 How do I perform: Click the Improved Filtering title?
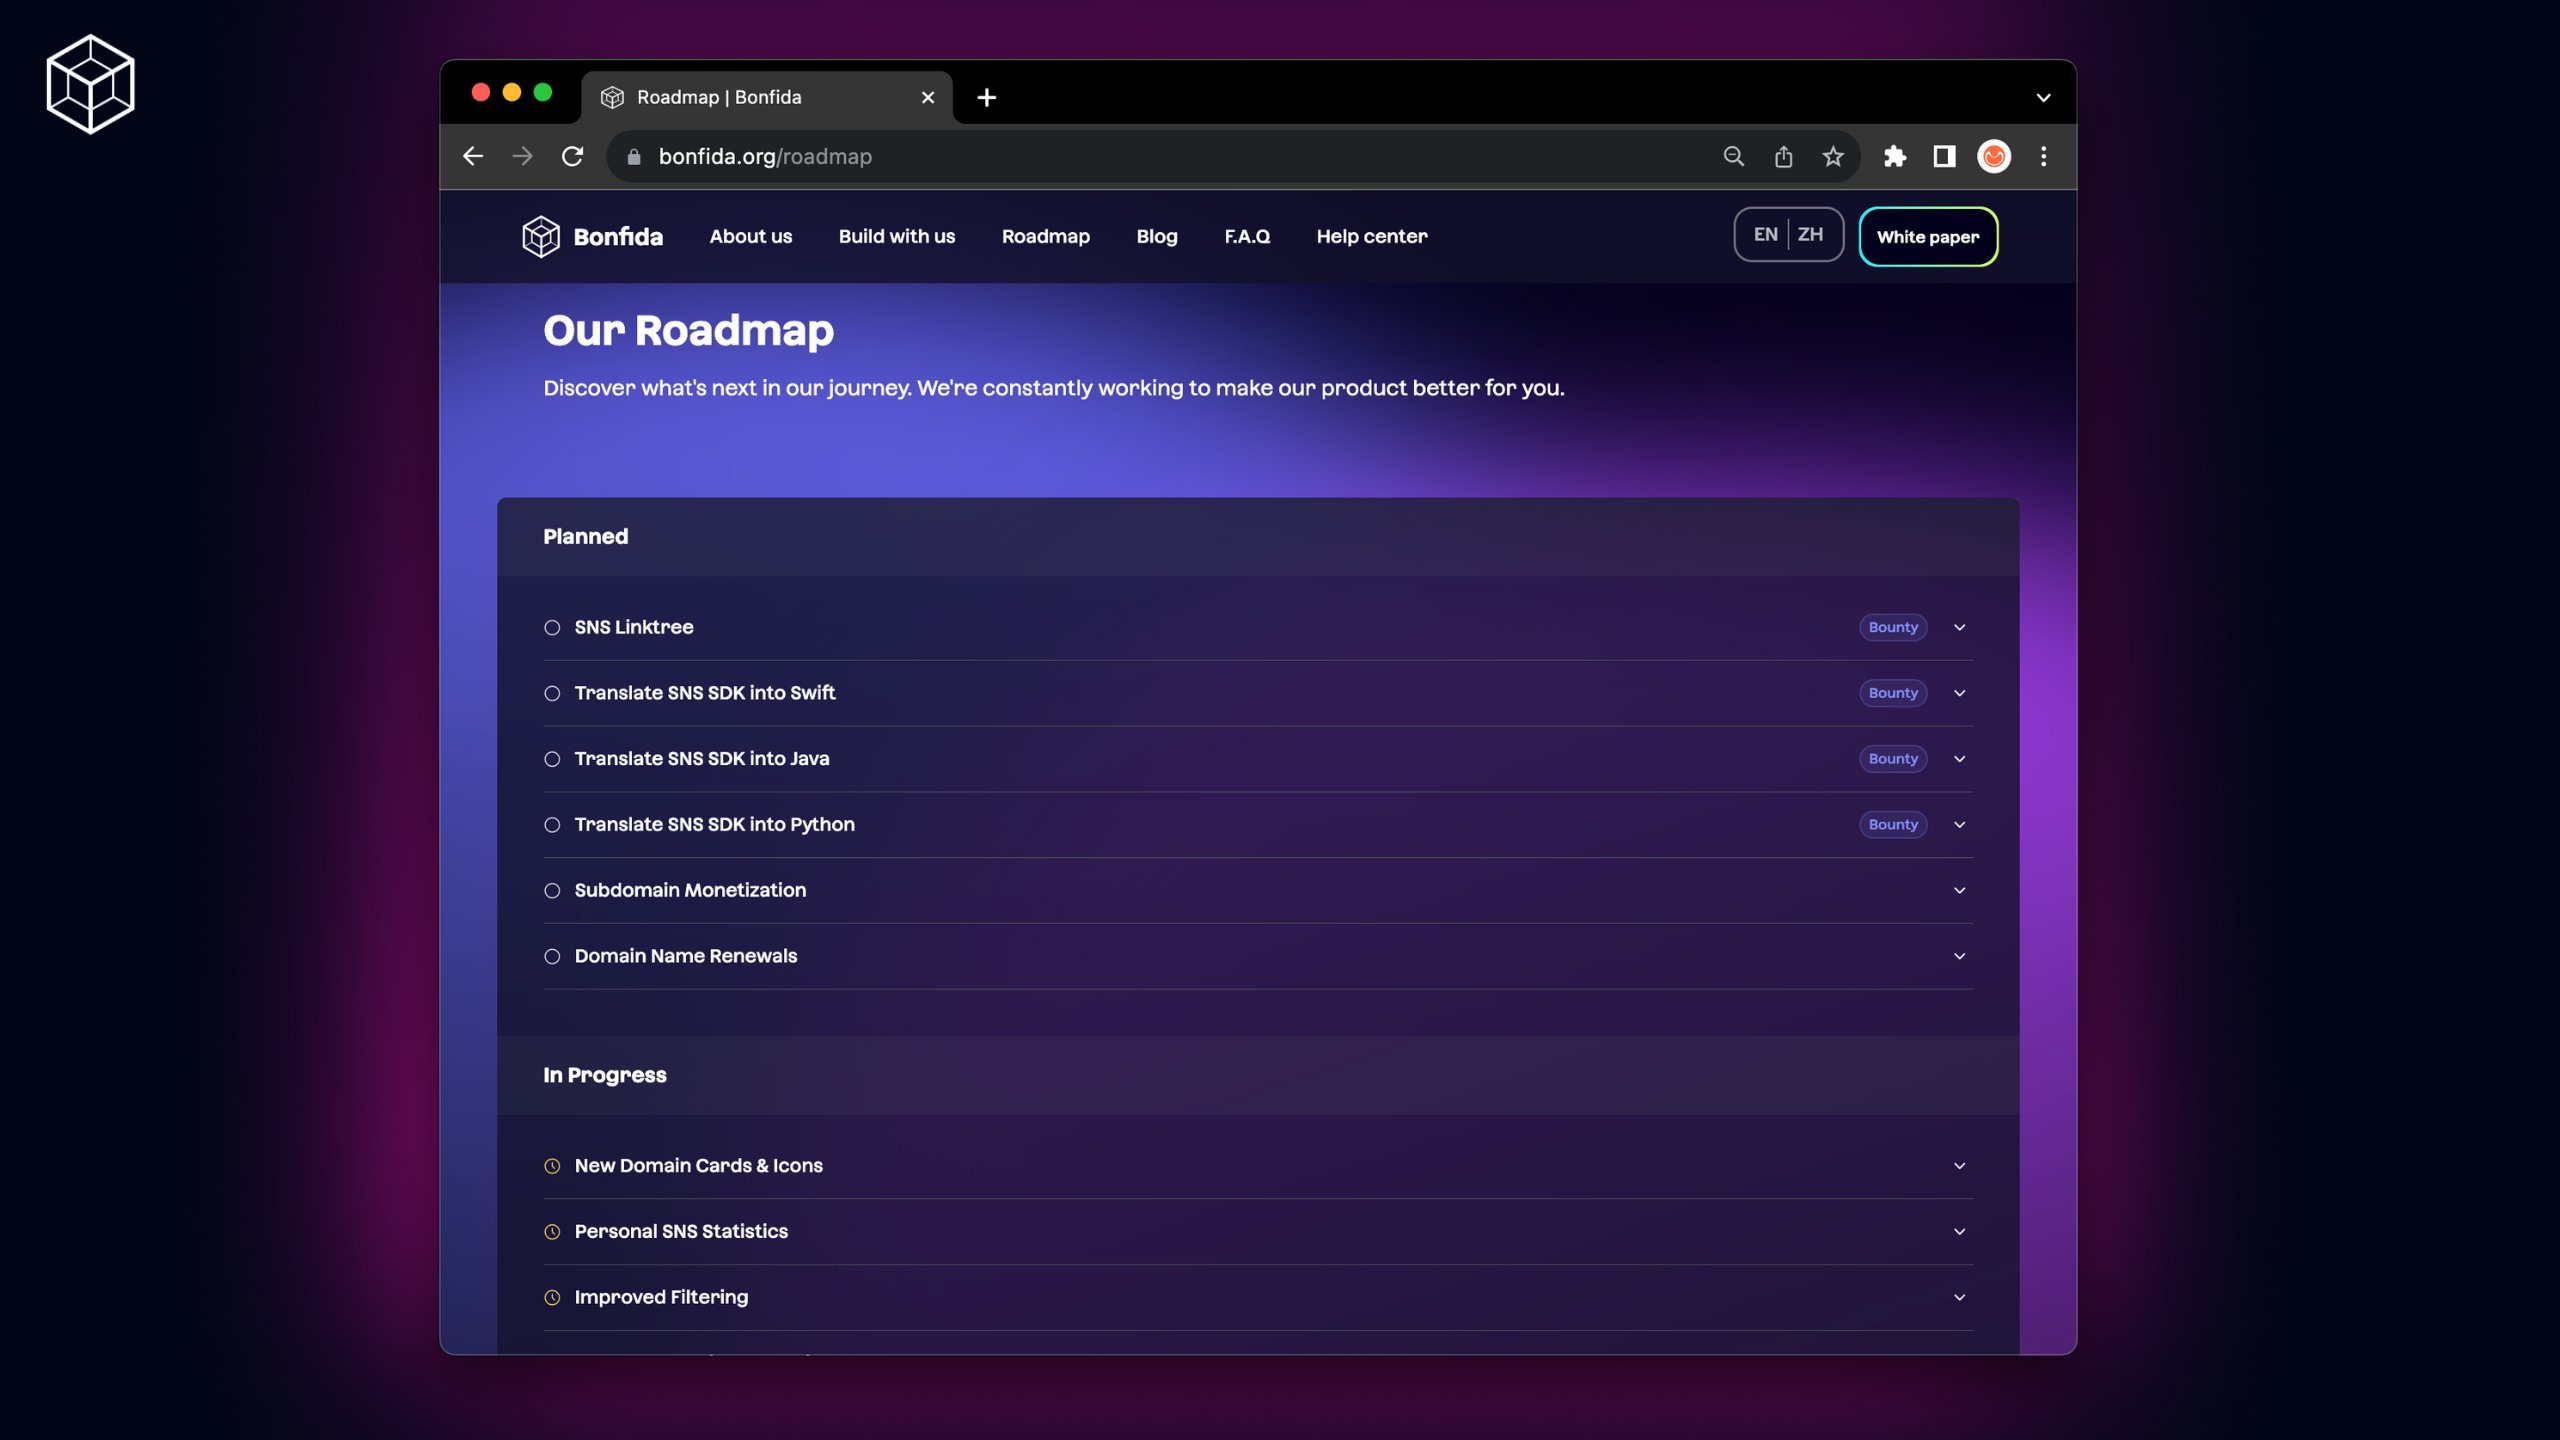pyautogui.click(x=661, y=1297)
